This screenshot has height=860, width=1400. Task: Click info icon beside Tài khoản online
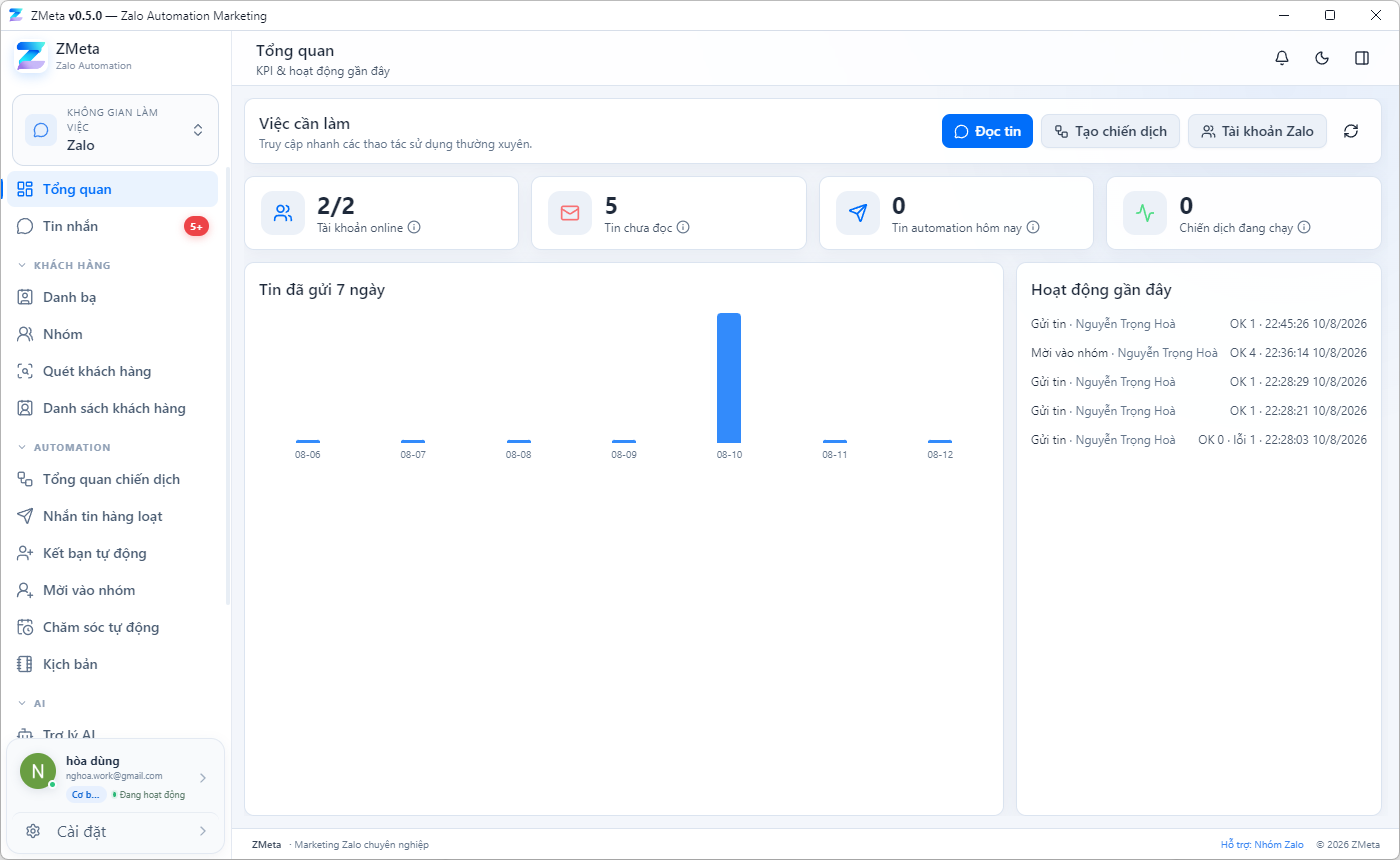pyautogui.click(x=414, y=228)
